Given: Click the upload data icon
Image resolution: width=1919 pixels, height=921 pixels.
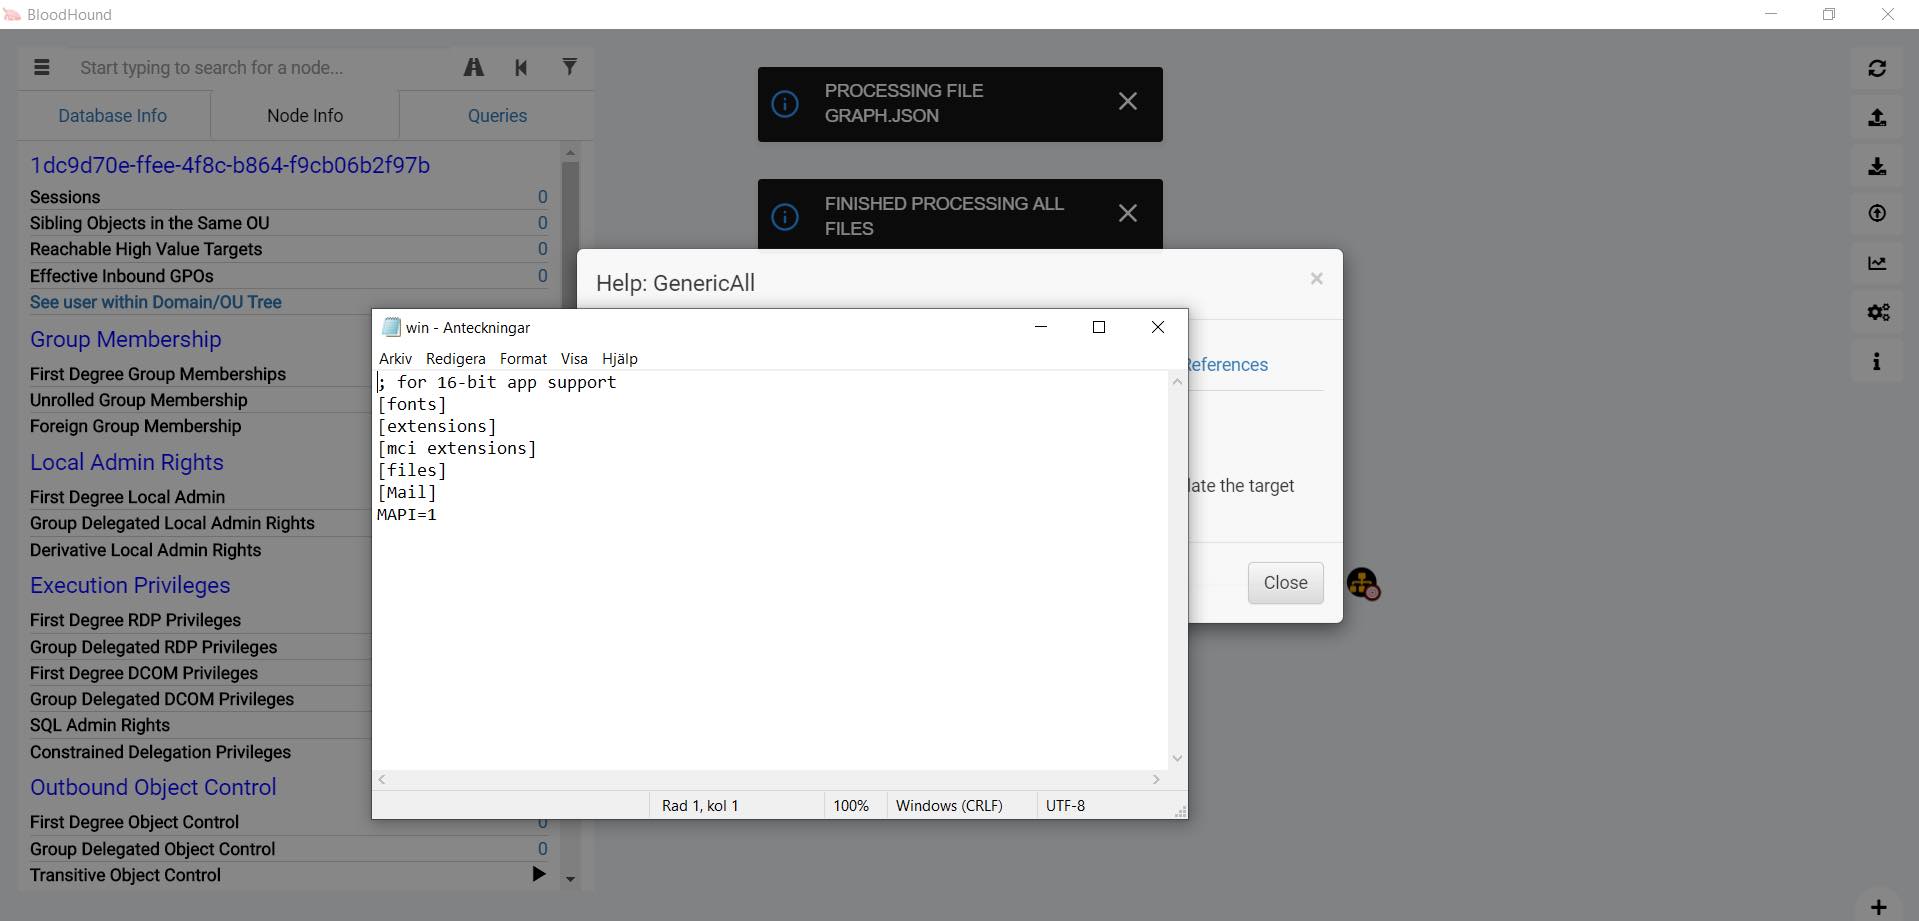Looking at the screenshot, I should click(x=1877, y=117).
